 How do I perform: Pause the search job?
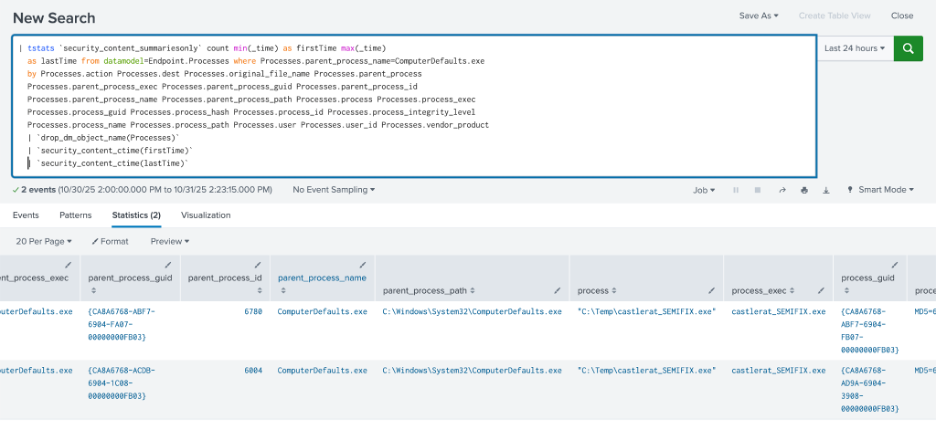point(737,190)
